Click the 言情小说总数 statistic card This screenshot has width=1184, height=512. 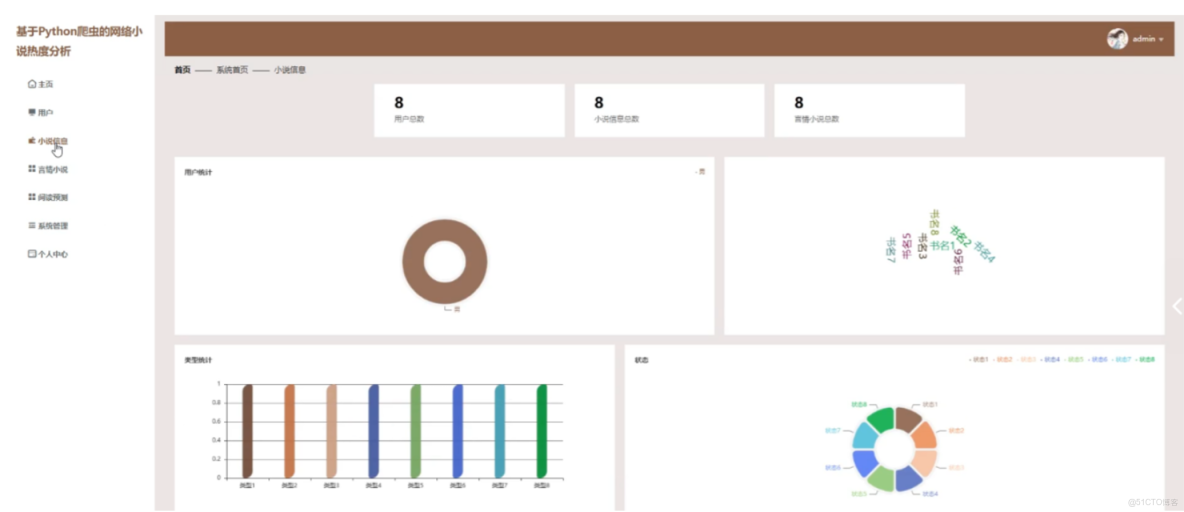point(869,110)
